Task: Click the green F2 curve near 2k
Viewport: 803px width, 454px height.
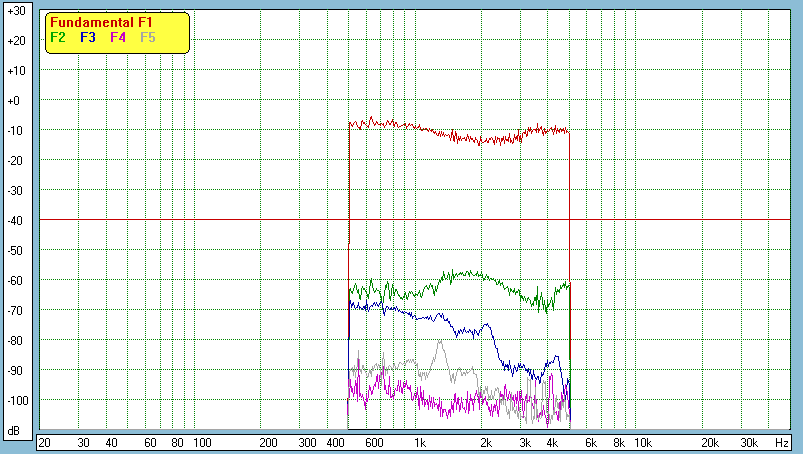Action: tap(486, 275)
